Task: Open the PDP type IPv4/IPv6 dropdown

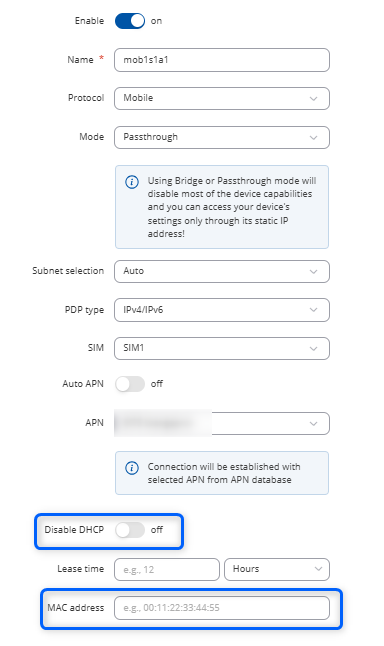Action: 222,310
